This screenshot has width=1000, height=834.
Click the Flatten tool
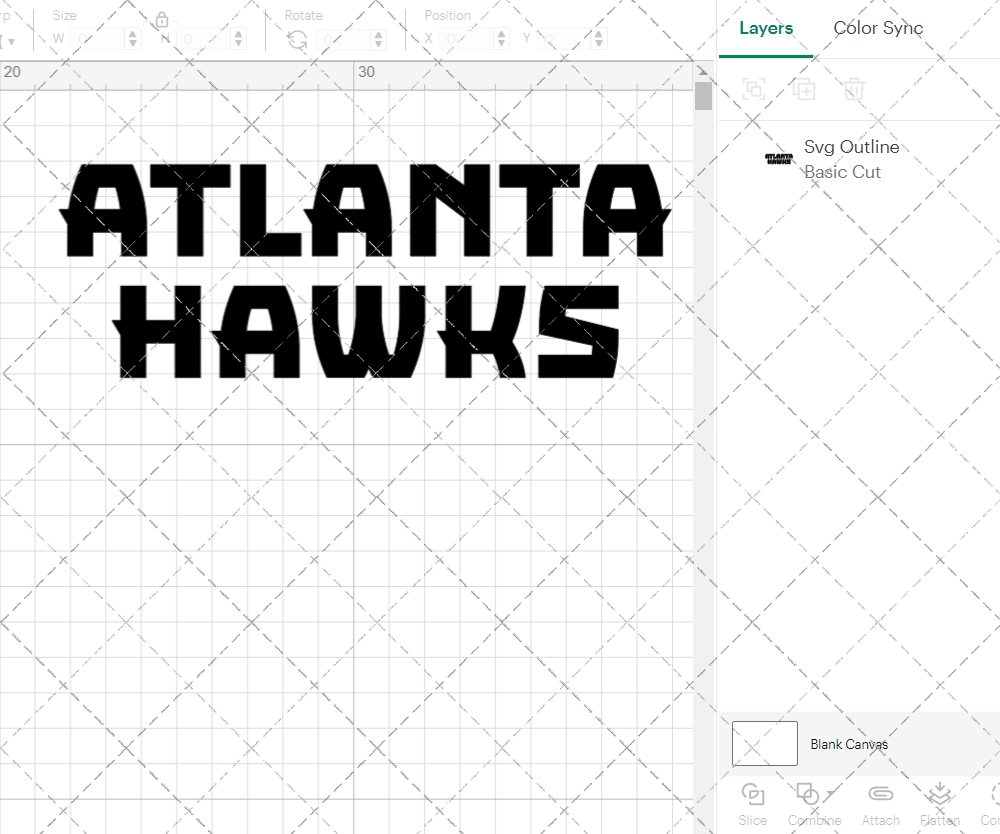(939, 804)
